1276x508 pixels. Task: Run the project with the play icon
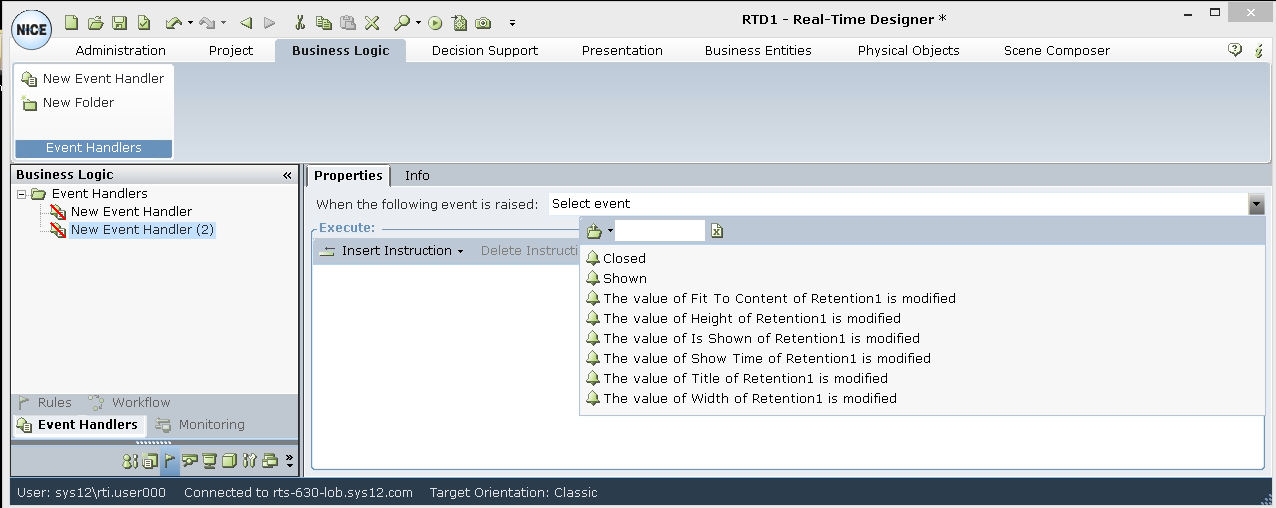(436, 22)
